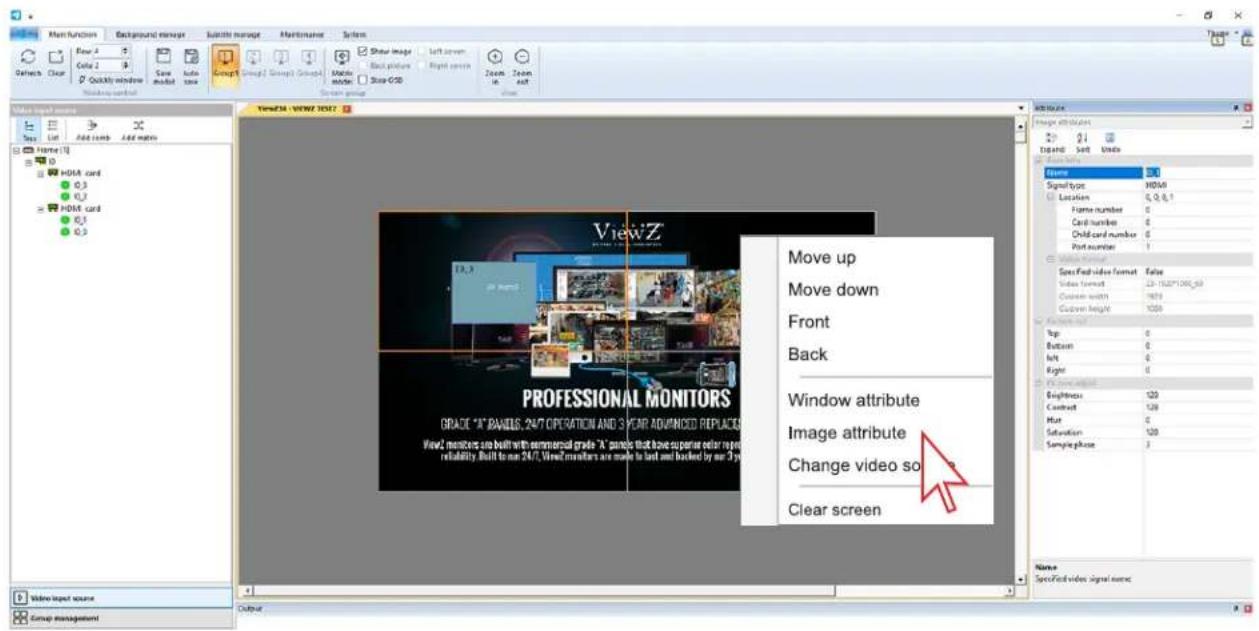The width and height of the screenshot is (1259, 631).
Task: Click the Add comb icon
Action: [91, 127]
